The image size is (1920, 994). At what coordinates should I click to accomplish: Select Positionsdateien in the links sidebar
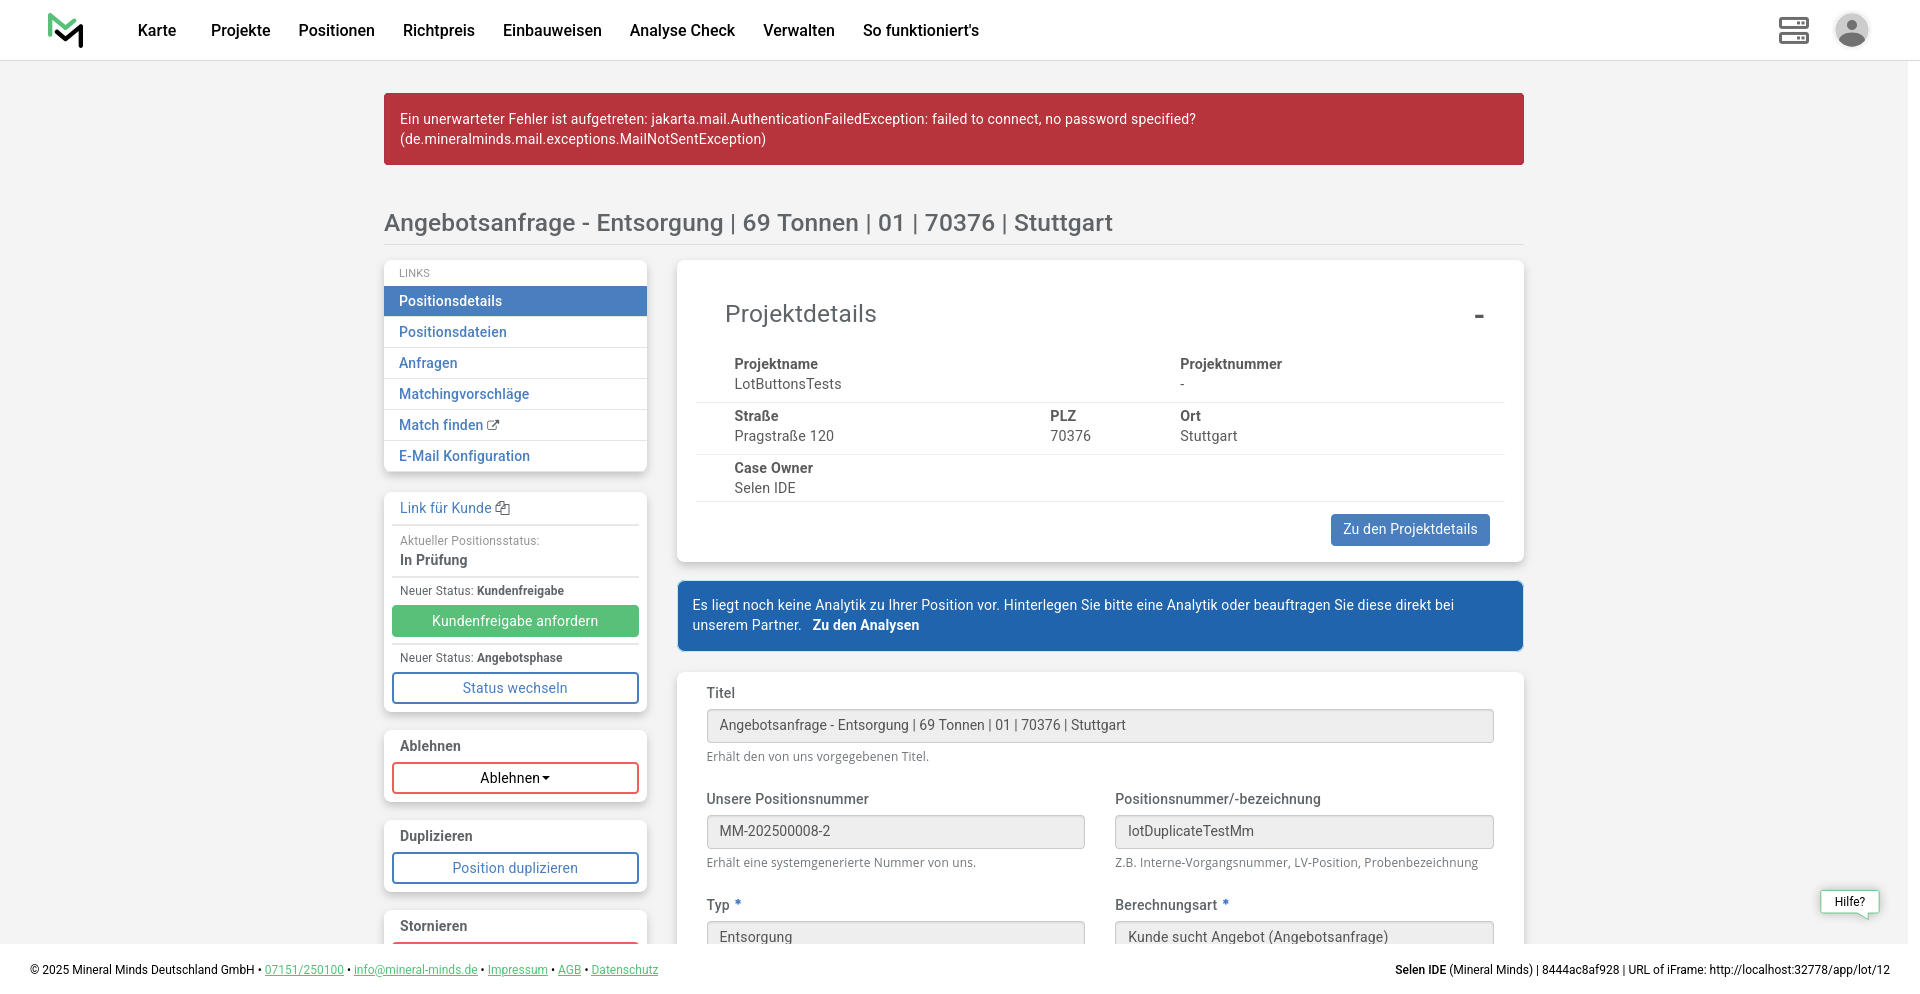[453, 332]
